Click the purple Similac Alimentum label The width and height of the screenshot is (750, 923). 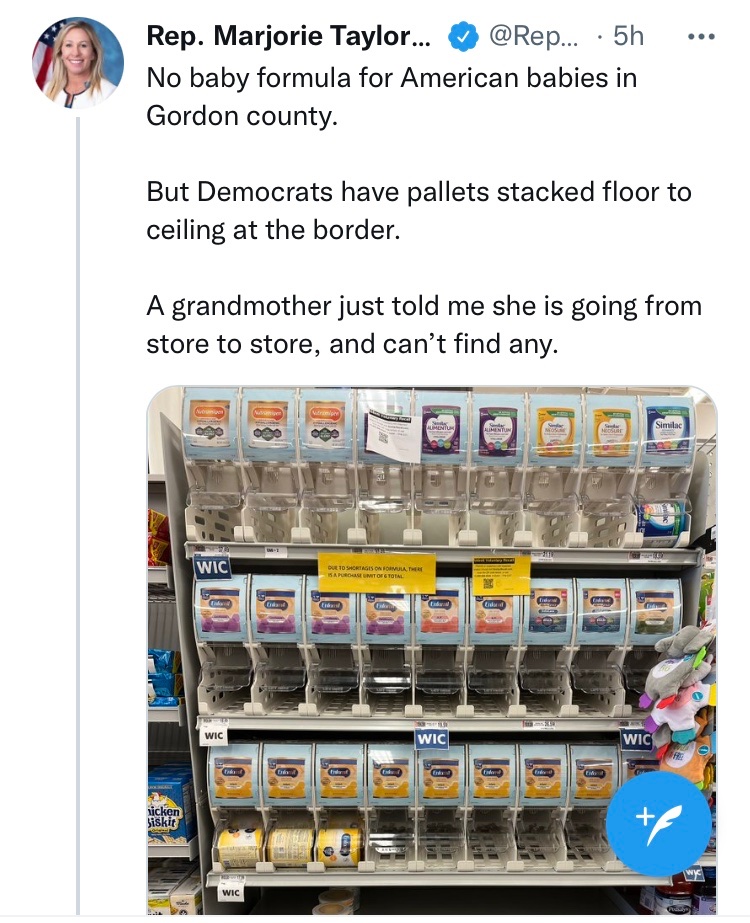point(442,427)
